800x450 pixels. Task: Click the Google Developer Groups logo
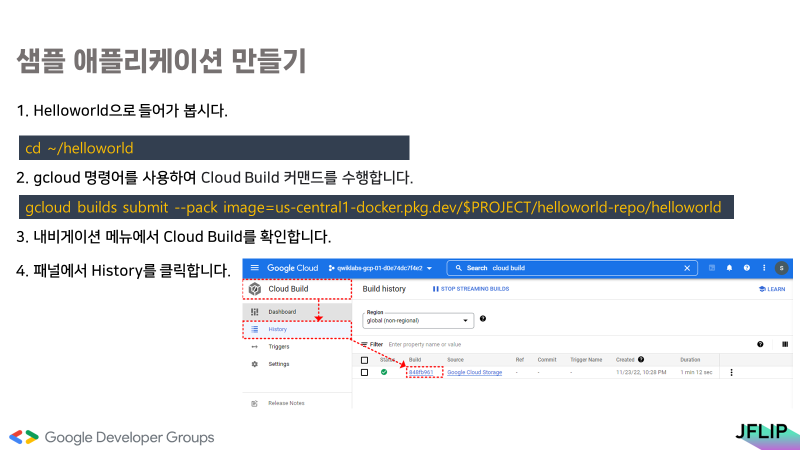(112, 437)
